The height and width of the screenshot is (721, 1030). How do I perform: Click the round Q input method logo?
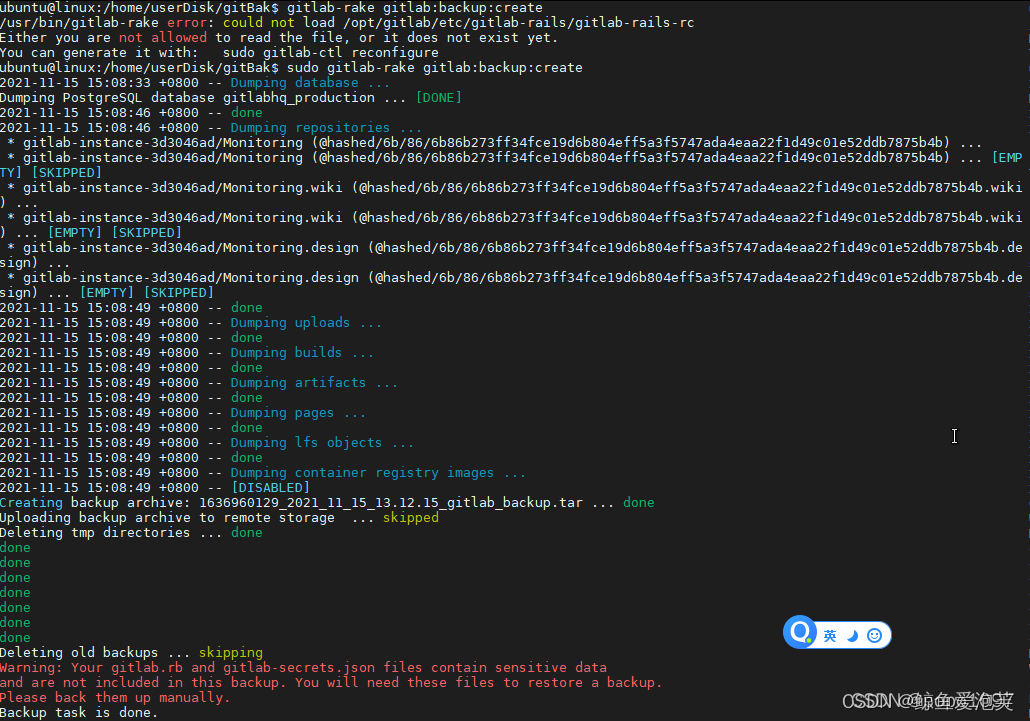tap(799, 632)
